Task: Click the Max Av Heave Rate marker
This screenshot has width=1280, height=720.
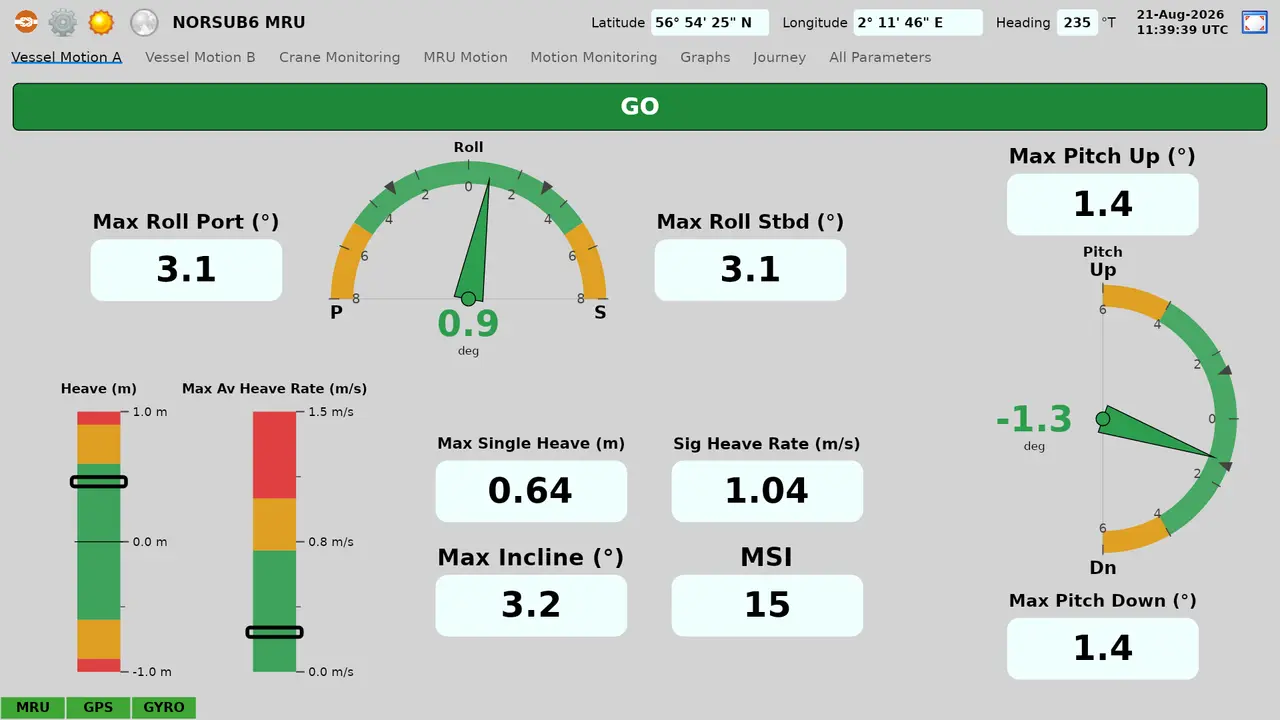Action: click(274, 632)
